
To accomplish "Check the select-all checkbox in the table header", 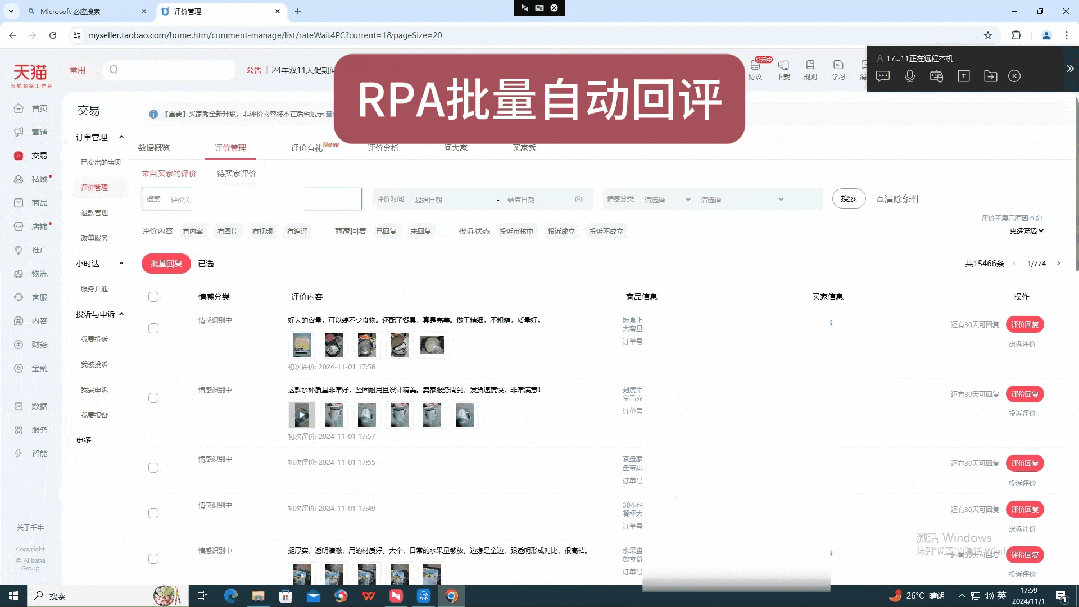I will (153, 296).
